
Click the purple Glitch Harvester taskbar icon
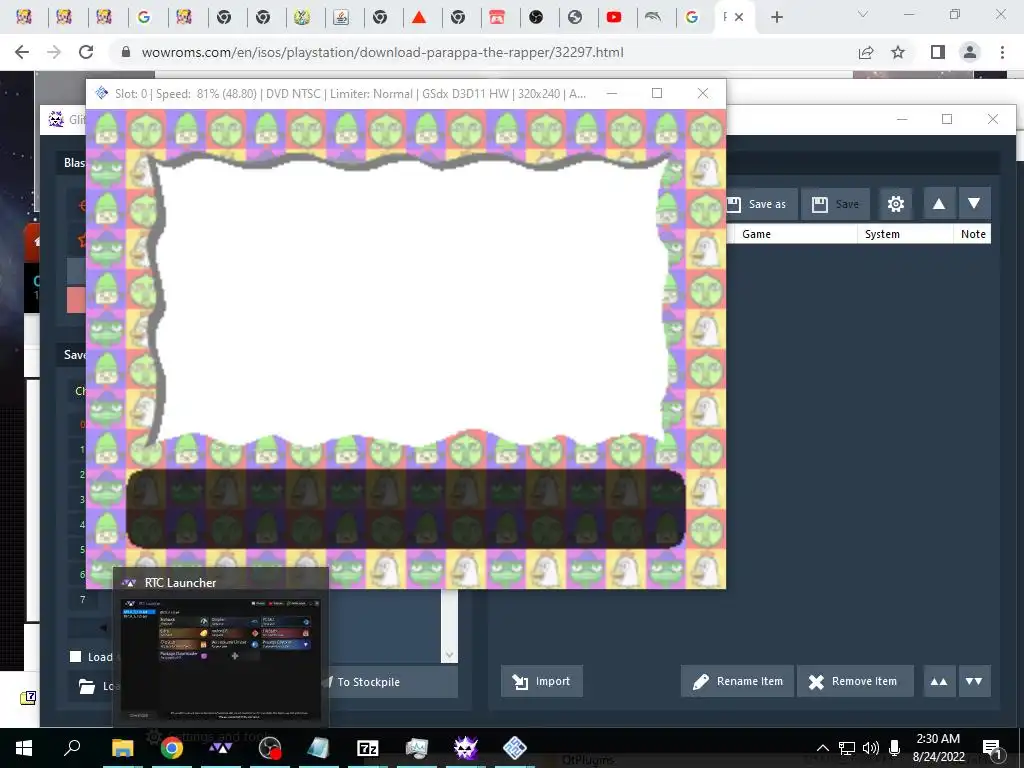click(466, 747)
